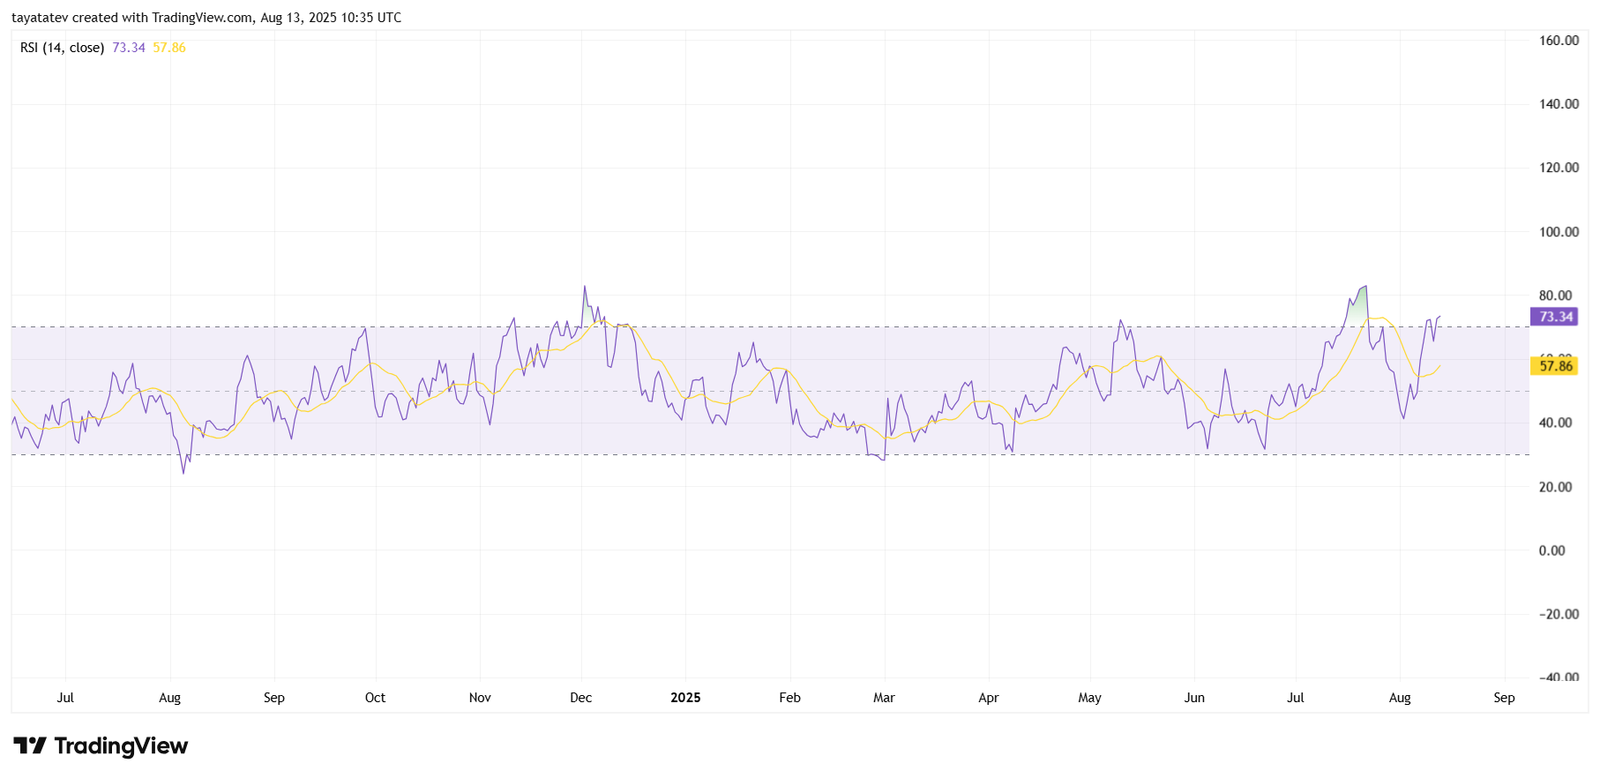Viewport: 1600px width, 779px height.
Task: Click the Sep label at far right of time axis
Action: click(1504, 698)
